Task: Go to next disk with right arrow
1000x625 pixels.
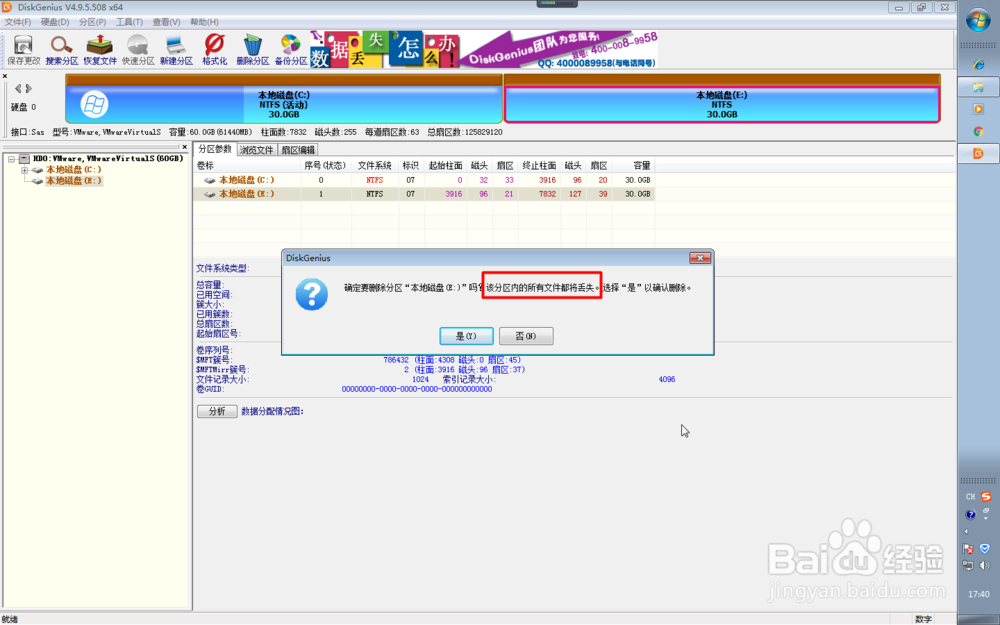Action: pyautogui.click(x=29, y=89)
